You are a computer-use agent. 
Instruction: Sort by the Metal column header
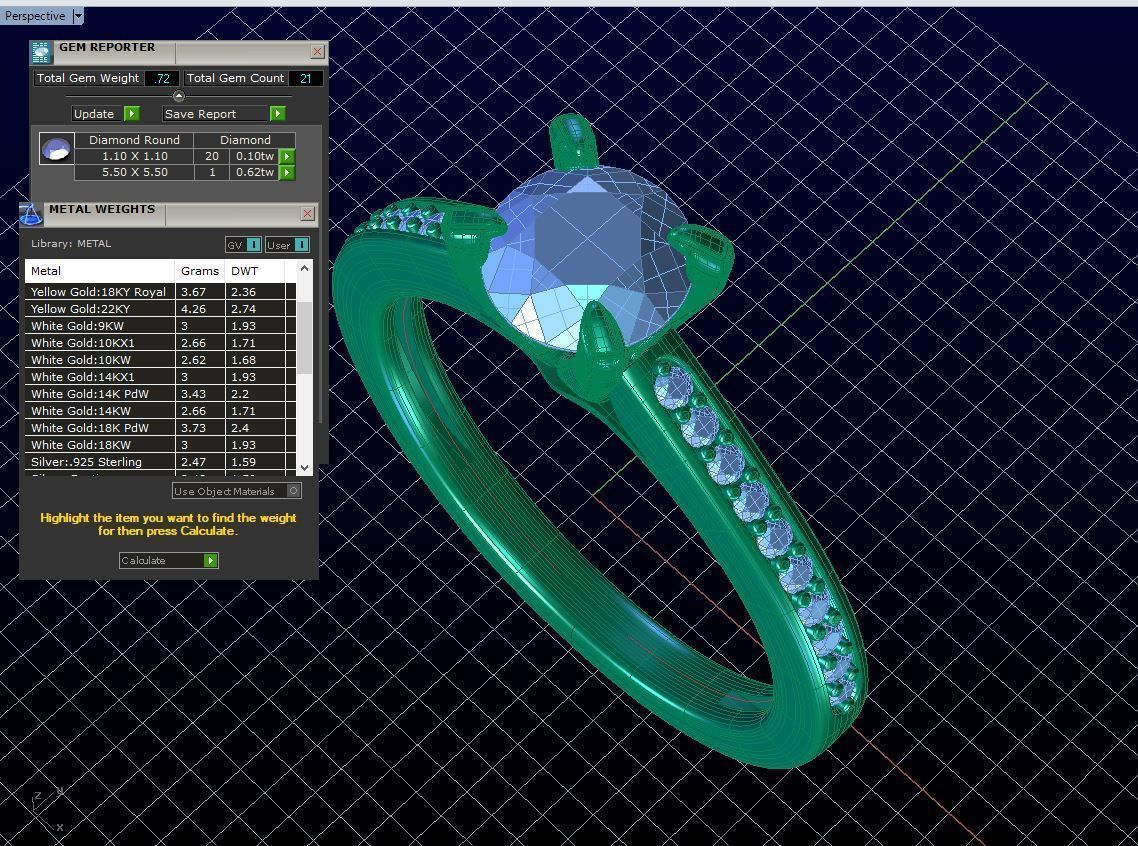coord(100,271)
